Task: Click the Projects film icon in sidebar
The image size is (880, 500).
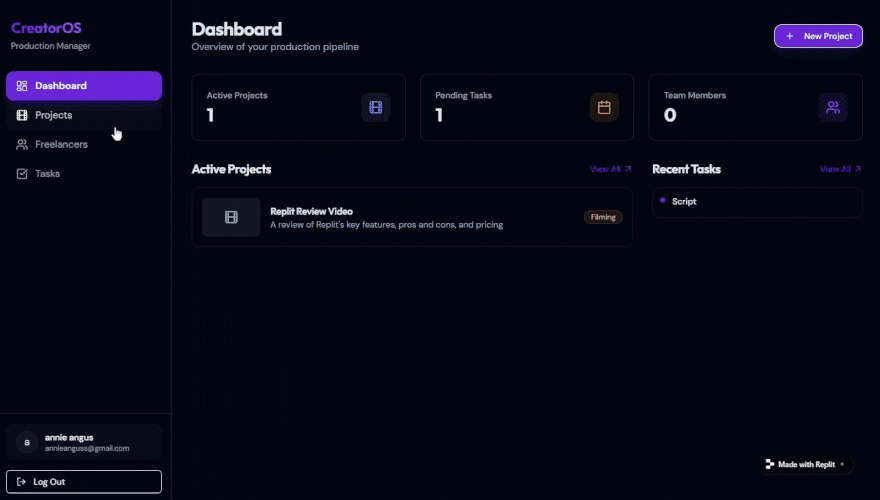Action: click(x=22, y=115)
